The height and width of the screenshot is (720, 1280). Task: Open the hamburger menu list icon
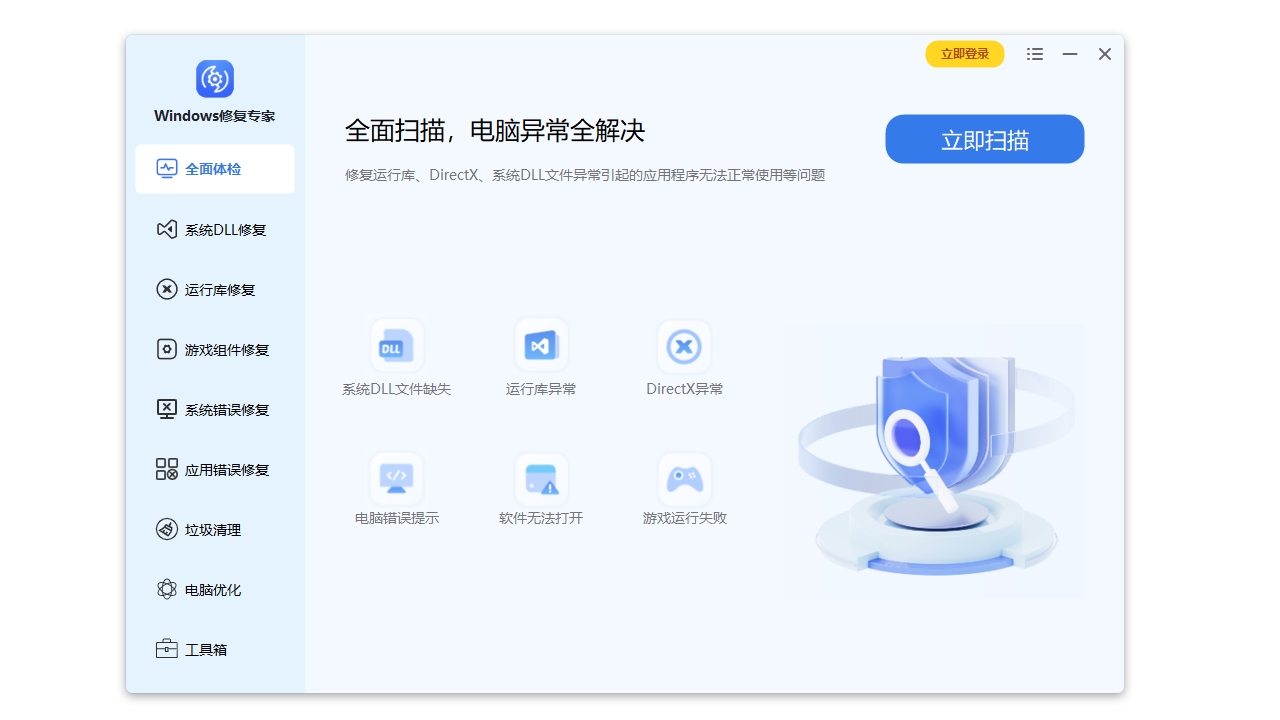coord(1035,54)
